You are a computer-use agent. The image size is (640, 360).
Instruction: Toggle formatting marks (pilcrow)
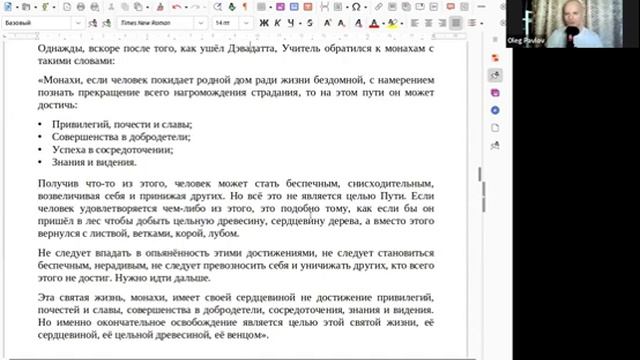pos(245,7)
